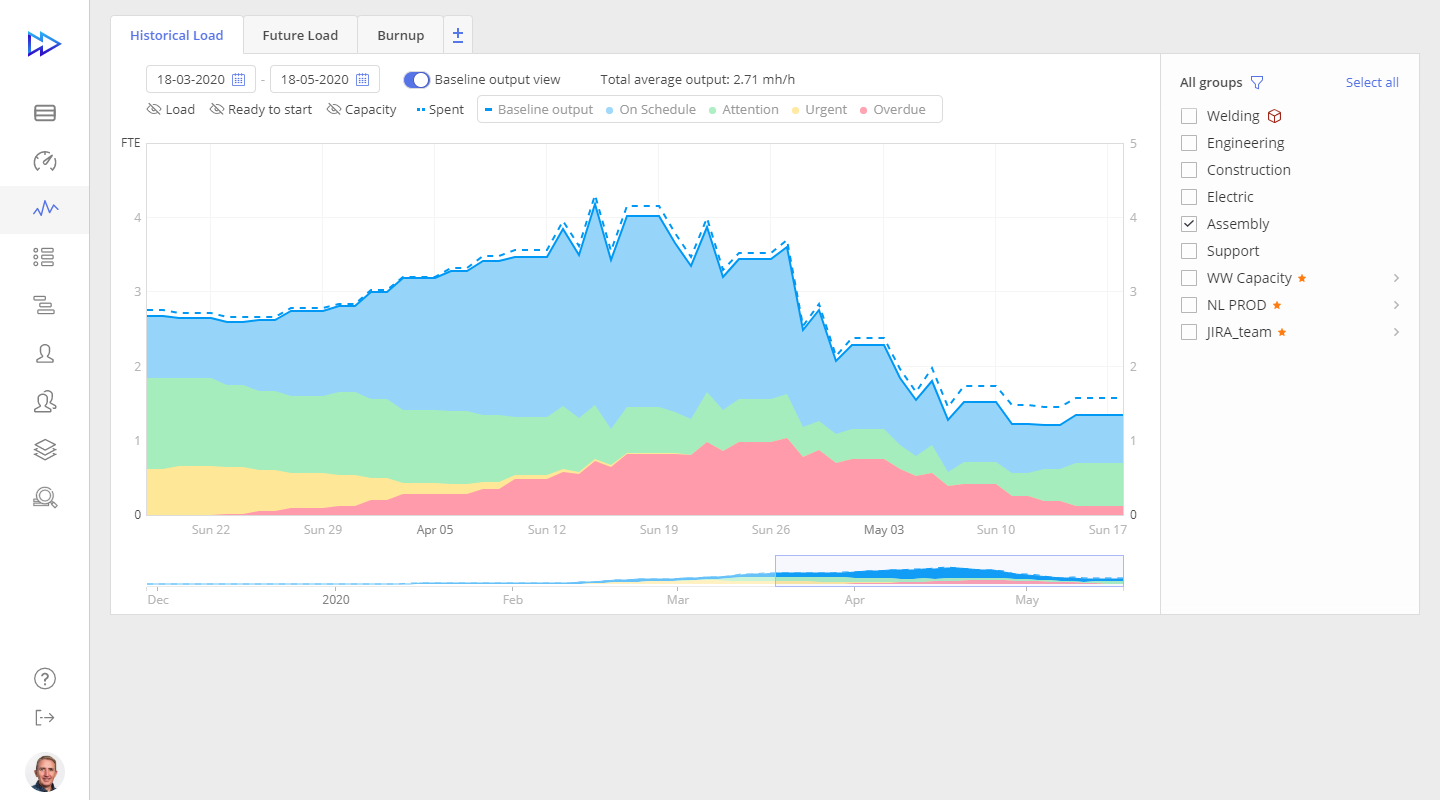Viewport: 1440px width, 800px height.
Task: Click the filter funnel icon beside All groups
Action: (1257, 83)
